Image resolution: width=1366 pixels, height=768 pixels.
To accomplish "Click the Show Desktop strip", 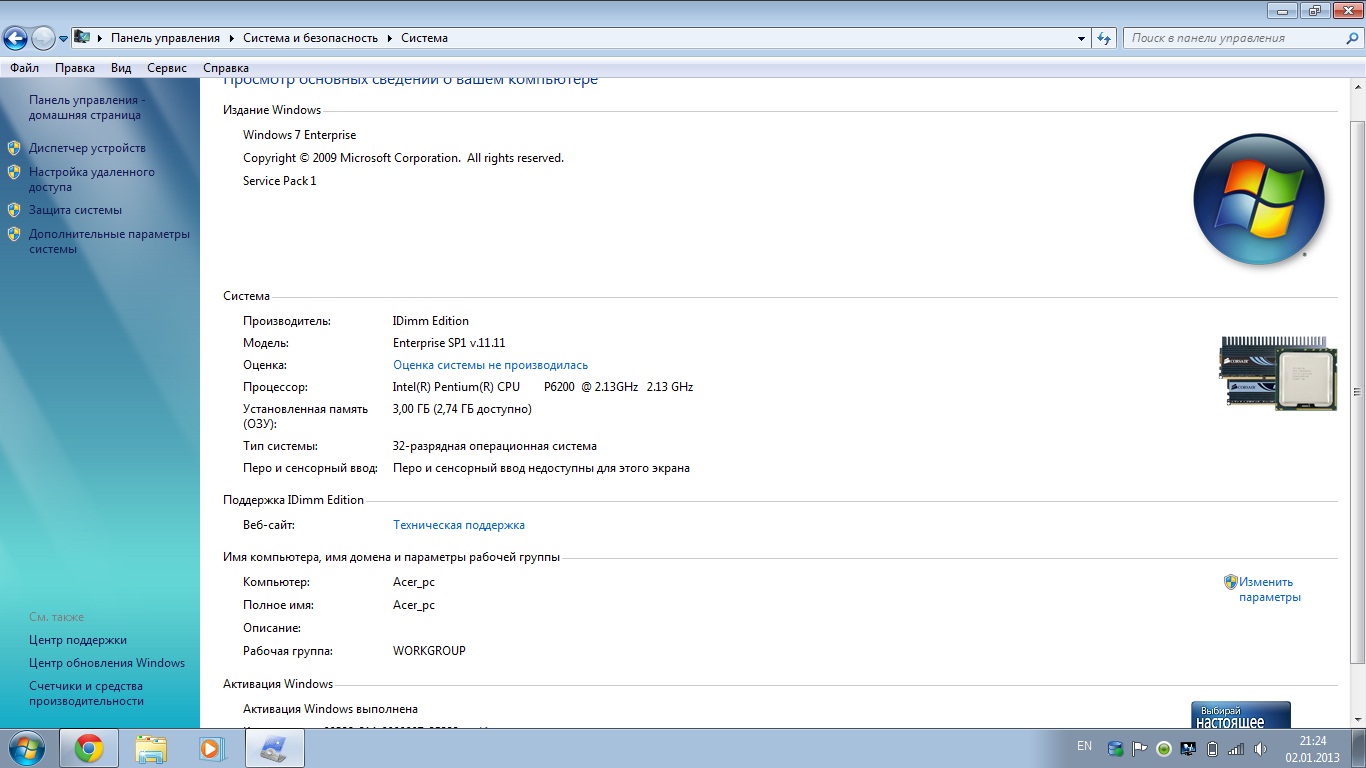I will click(1359, 748).
